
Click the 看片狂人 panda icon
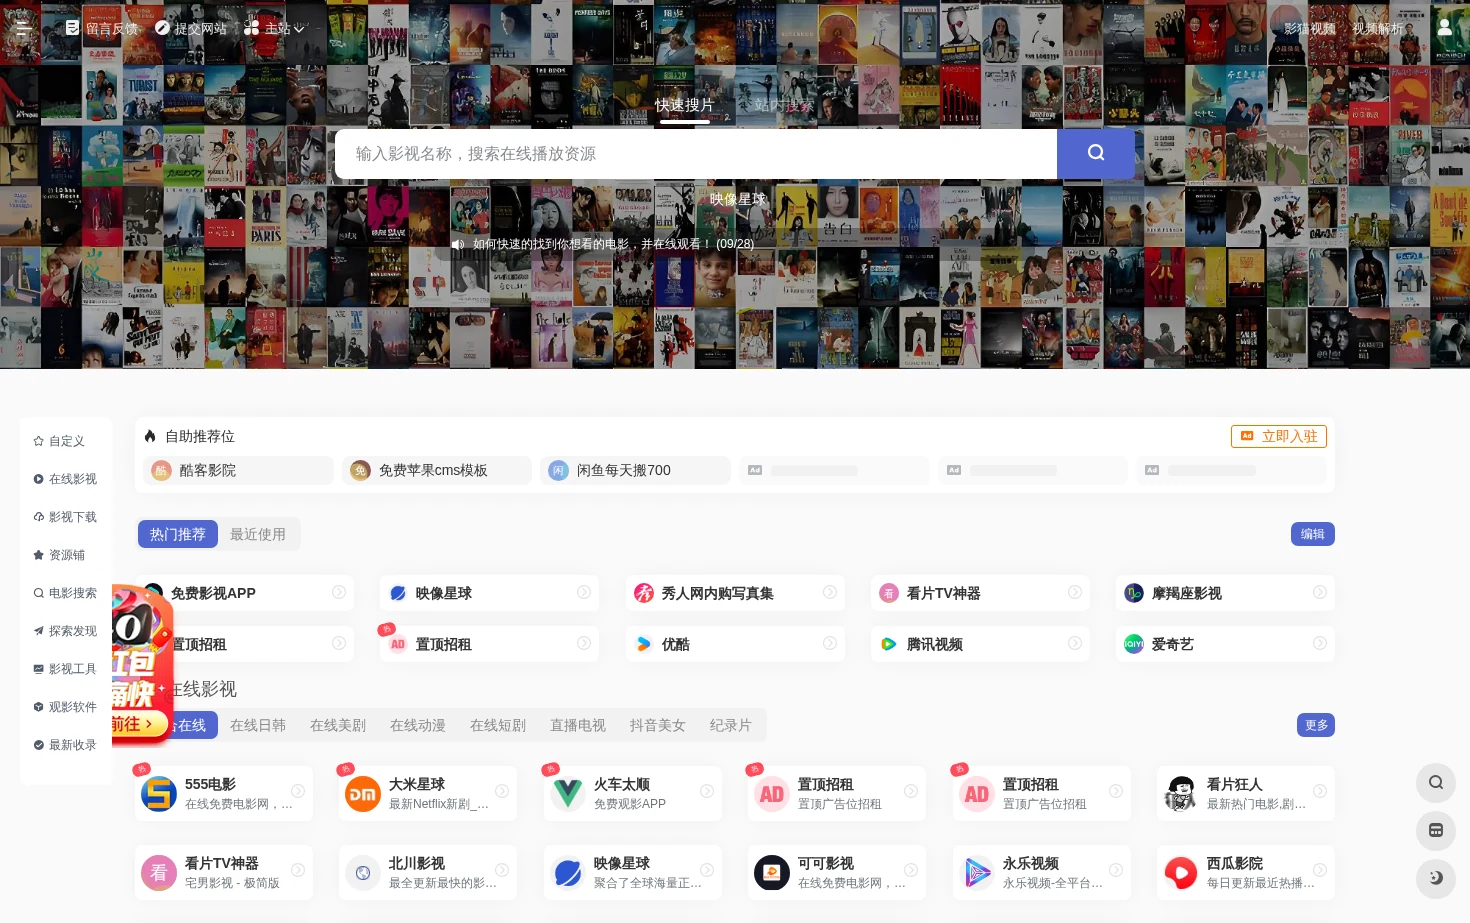pyautogui.click(x=1181, y=794)
